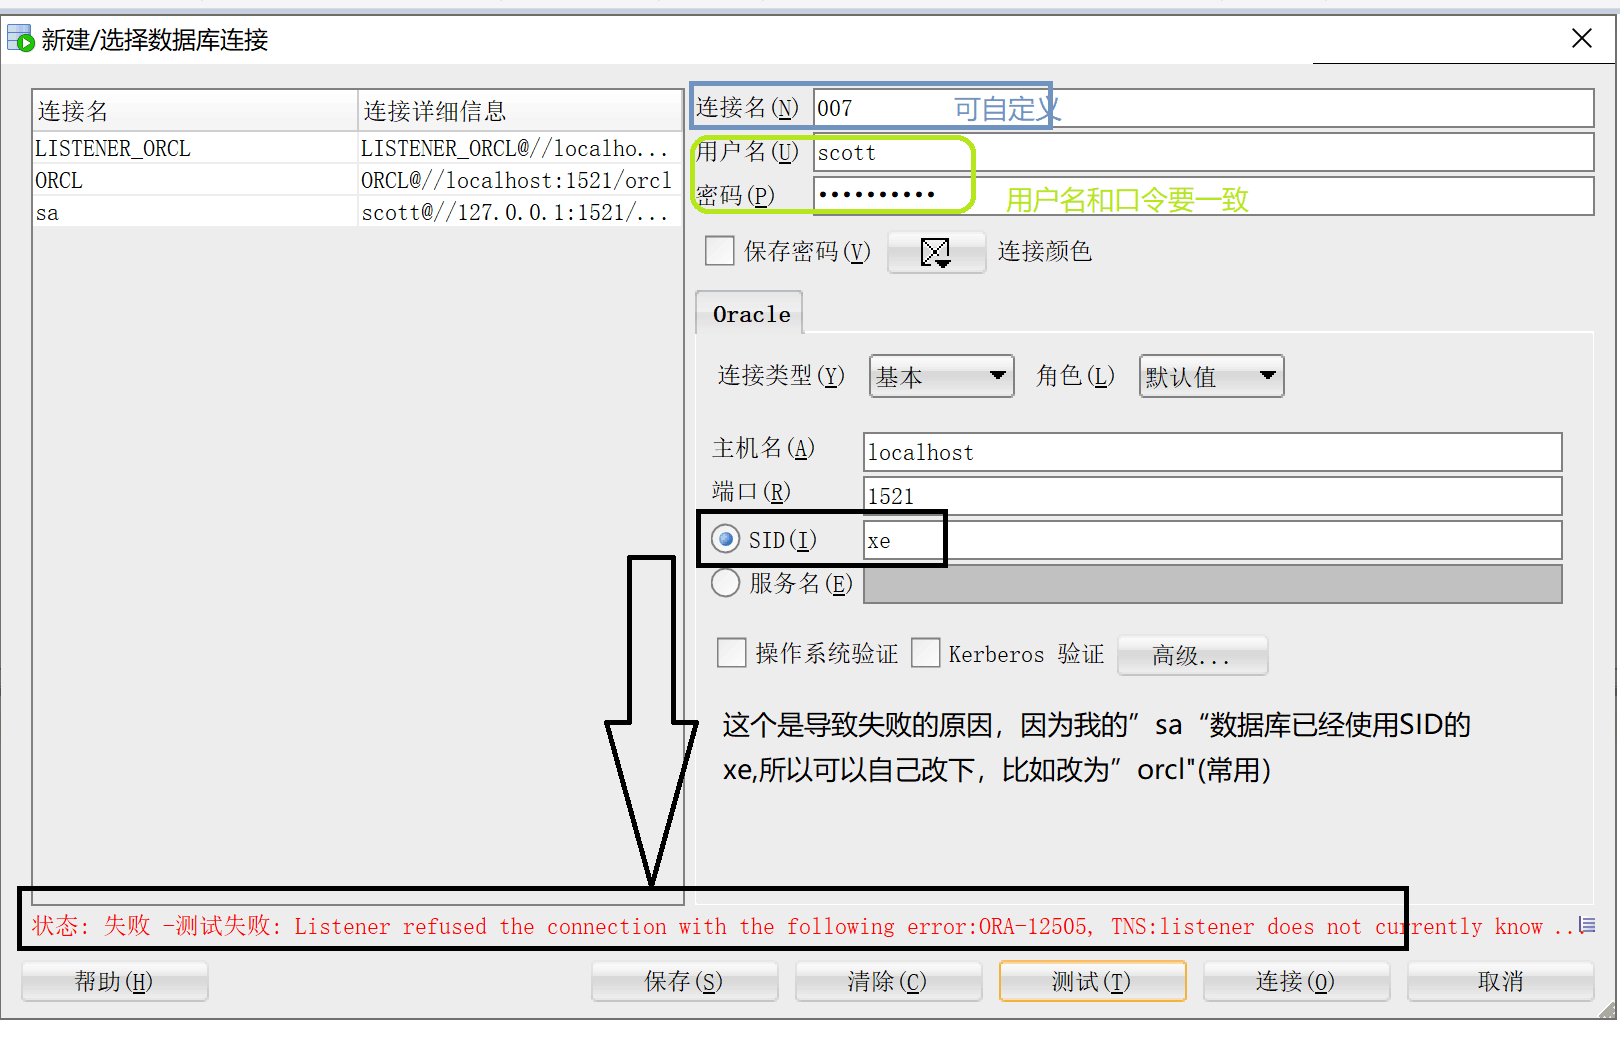This screenshot has width=1620, height=1040.
Task: Focus the port field with 1521
Action: point(1212,496)
